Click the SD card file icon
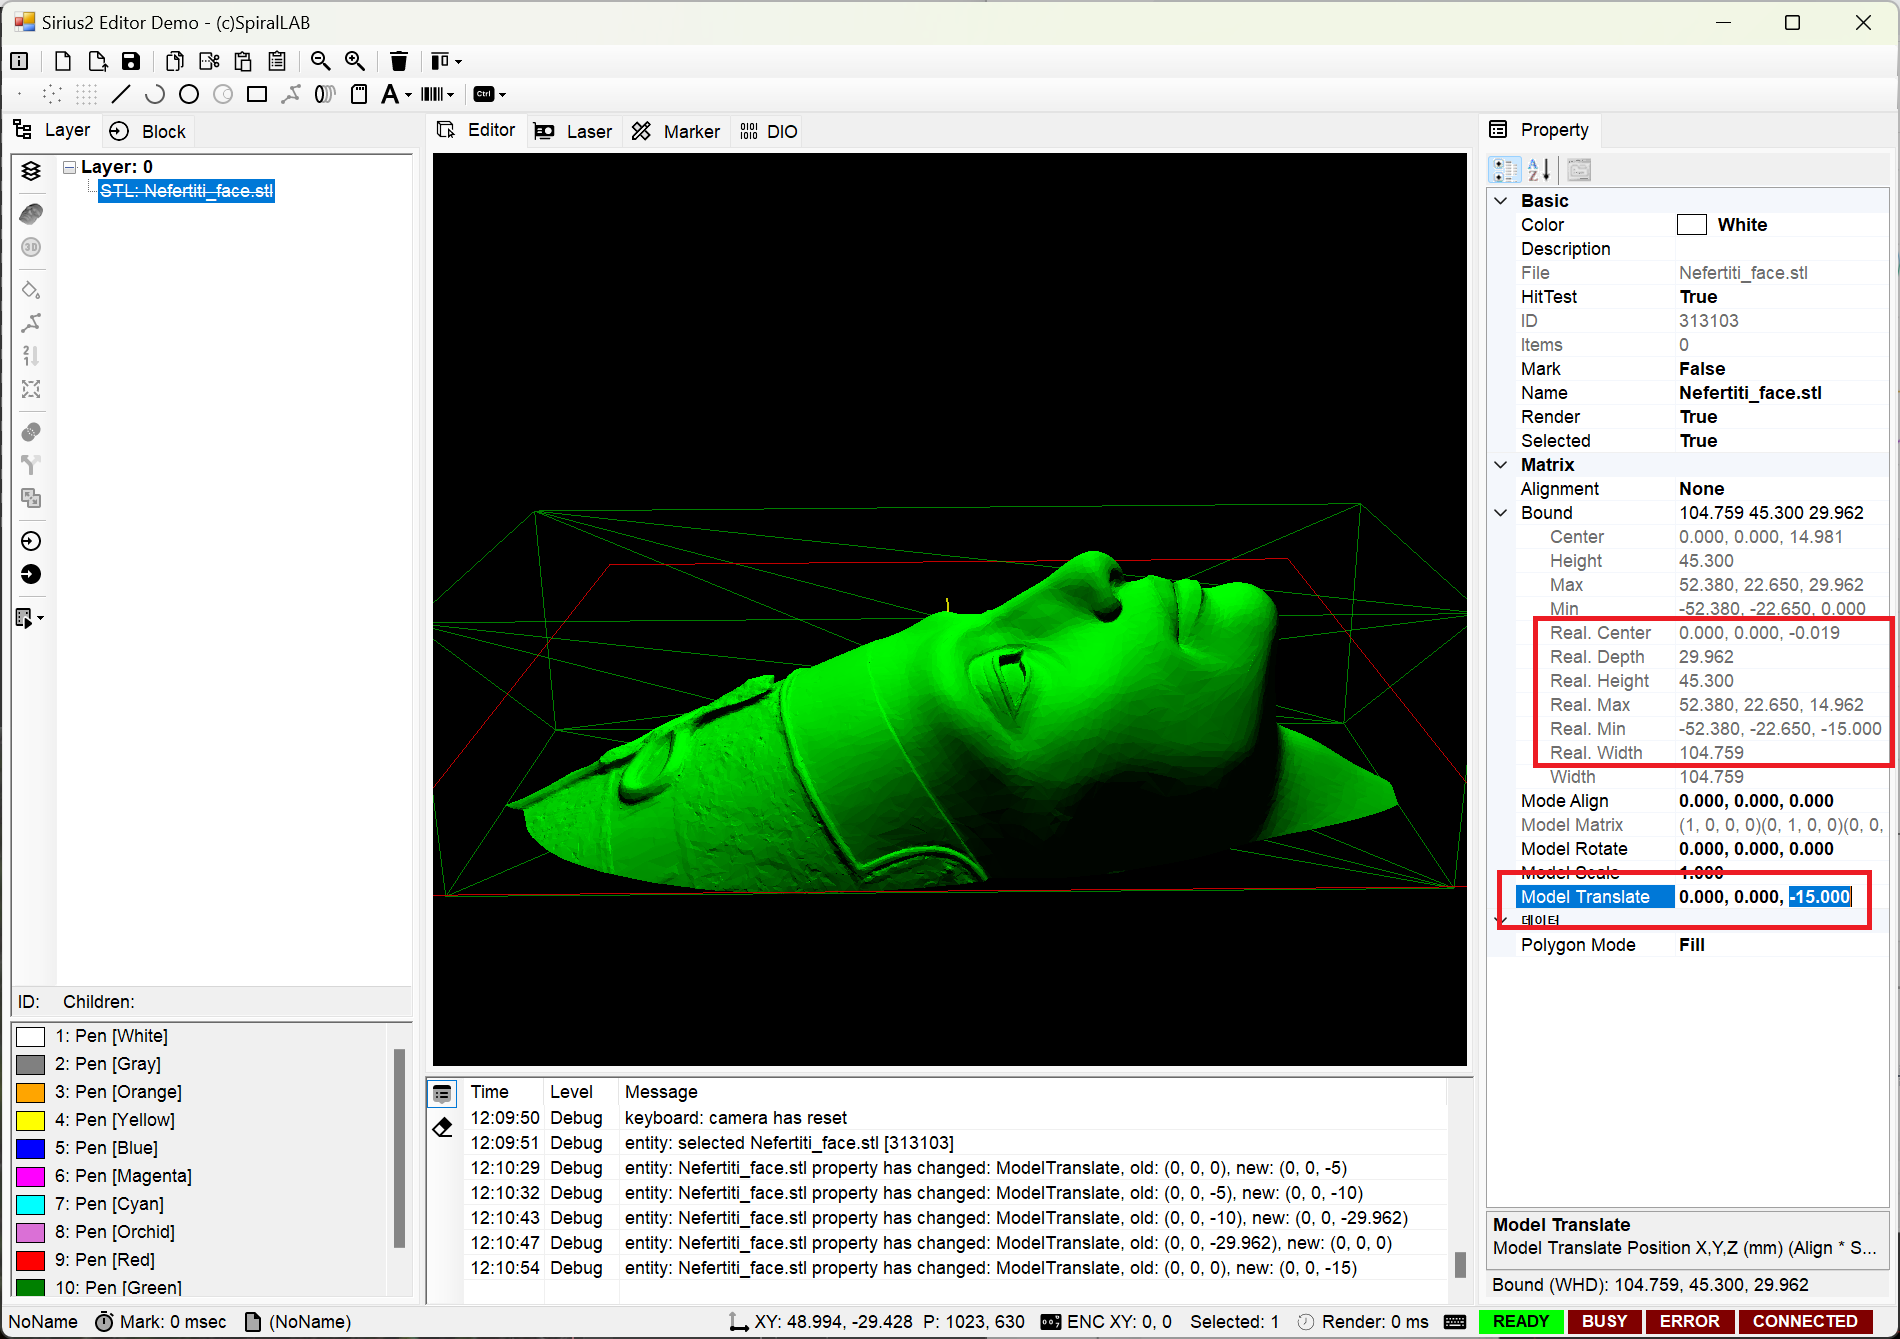This screenshot has height=1339, width=1900. click(359, 94)
